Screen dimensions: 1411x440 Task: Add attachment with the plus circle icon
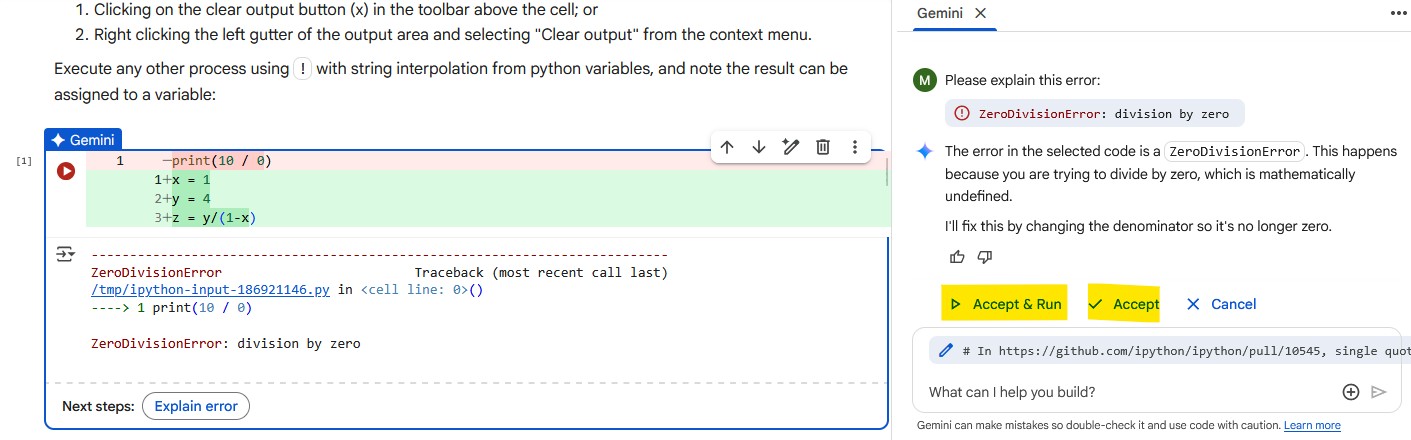coord(1351,392)
